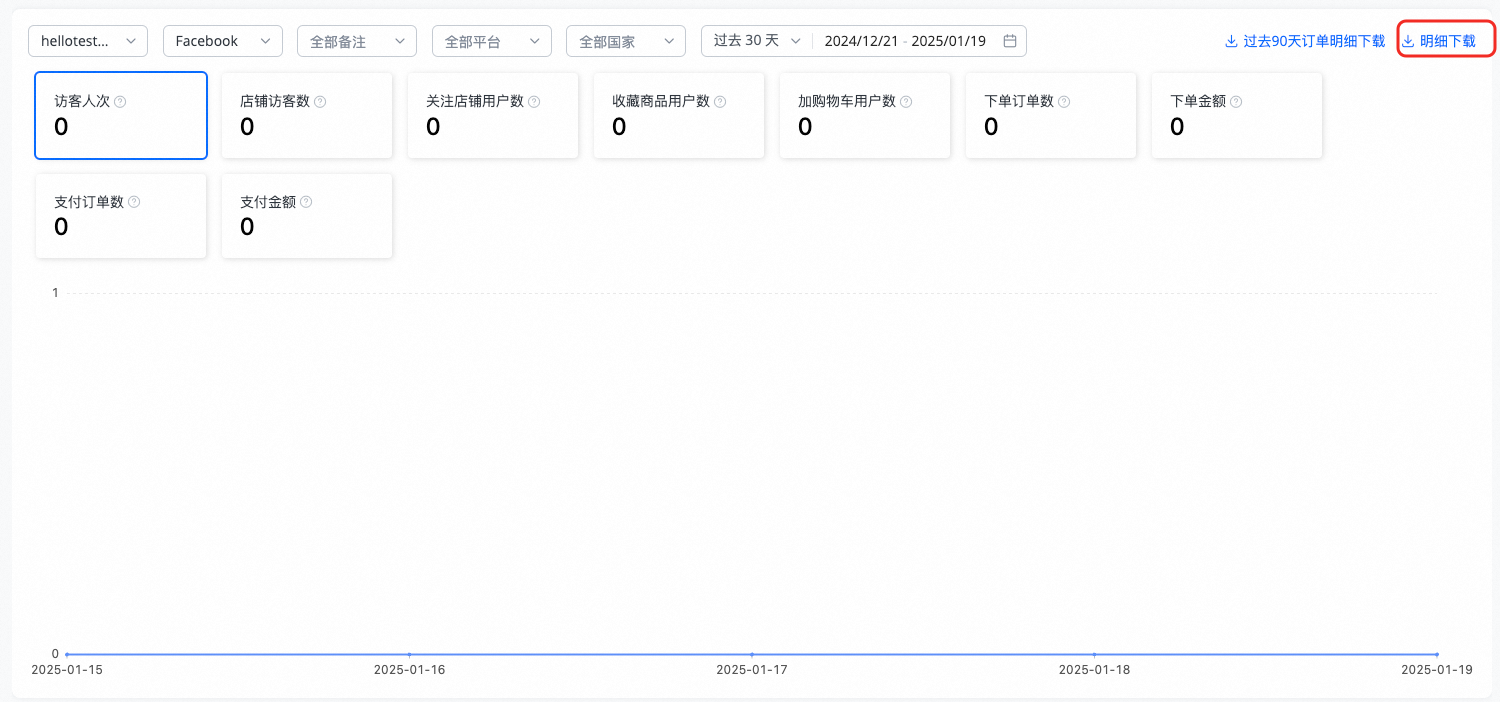Click 过去90天订单明细下载 link
Viewport: 1500px width, 702px height.
(1305, 41)
